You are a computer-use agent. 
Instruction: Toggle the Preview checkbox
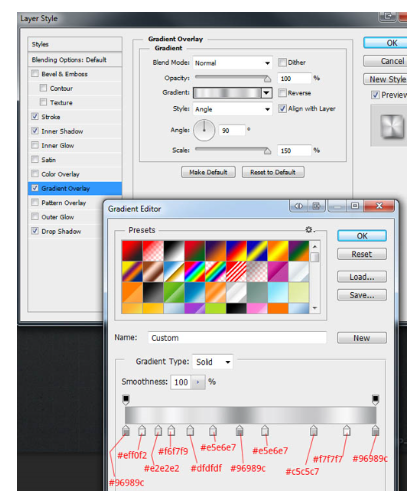click(375, 95)
